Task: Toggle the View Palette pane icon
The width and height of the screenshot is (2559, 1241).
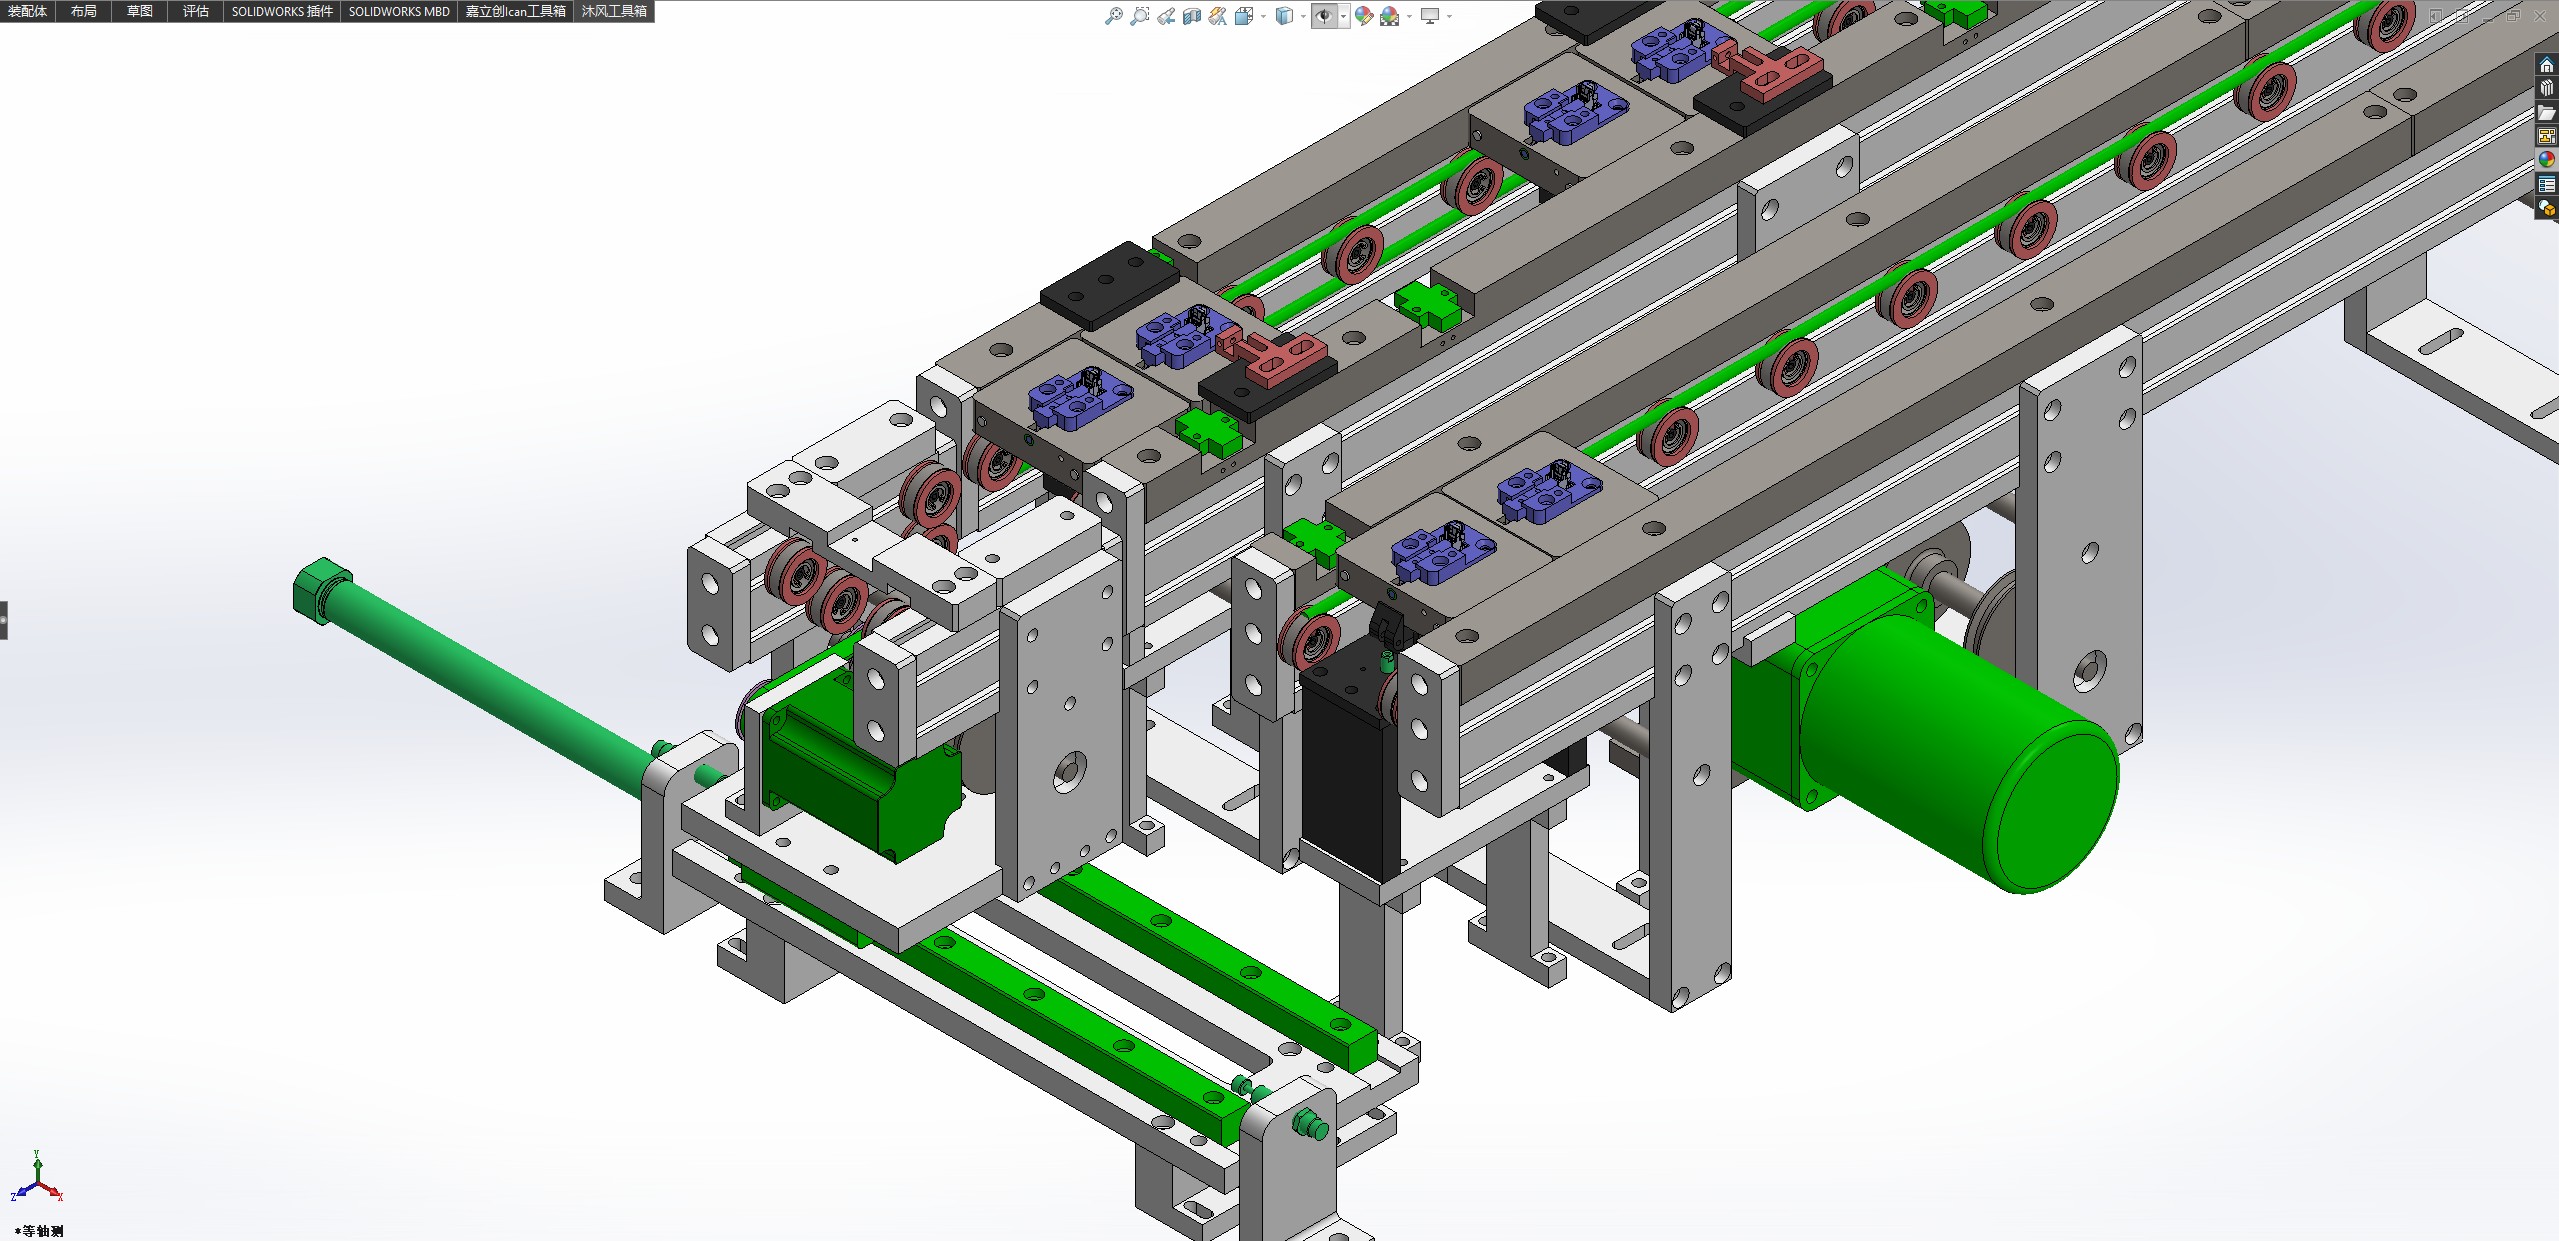Action: coord(2547,136)
